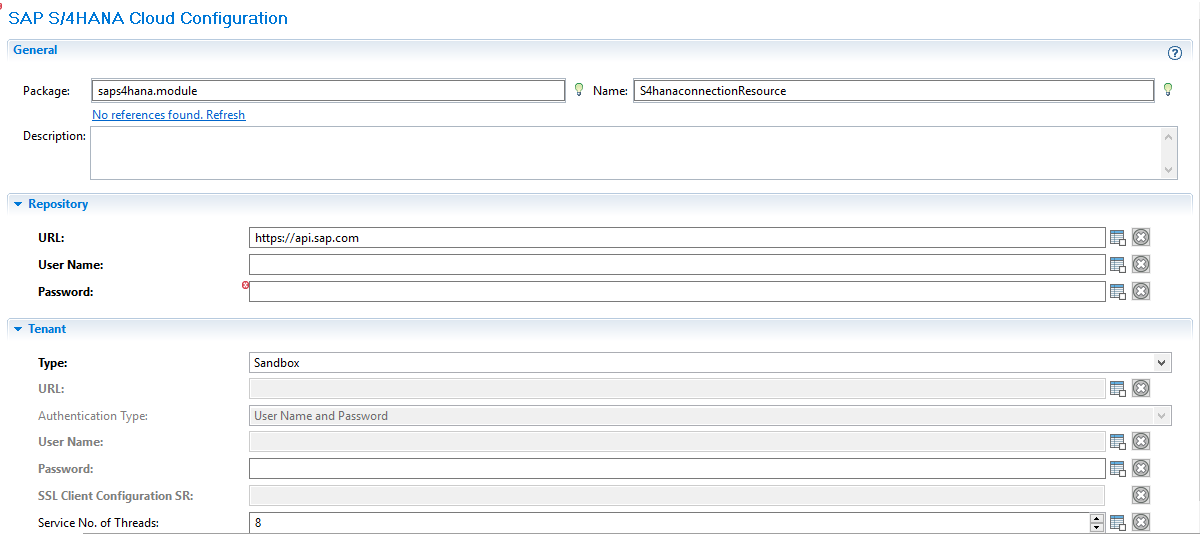Open module property picker for Tenant User Name
This screenshot has width=1200, height=534.
[x=1118, y=441]
